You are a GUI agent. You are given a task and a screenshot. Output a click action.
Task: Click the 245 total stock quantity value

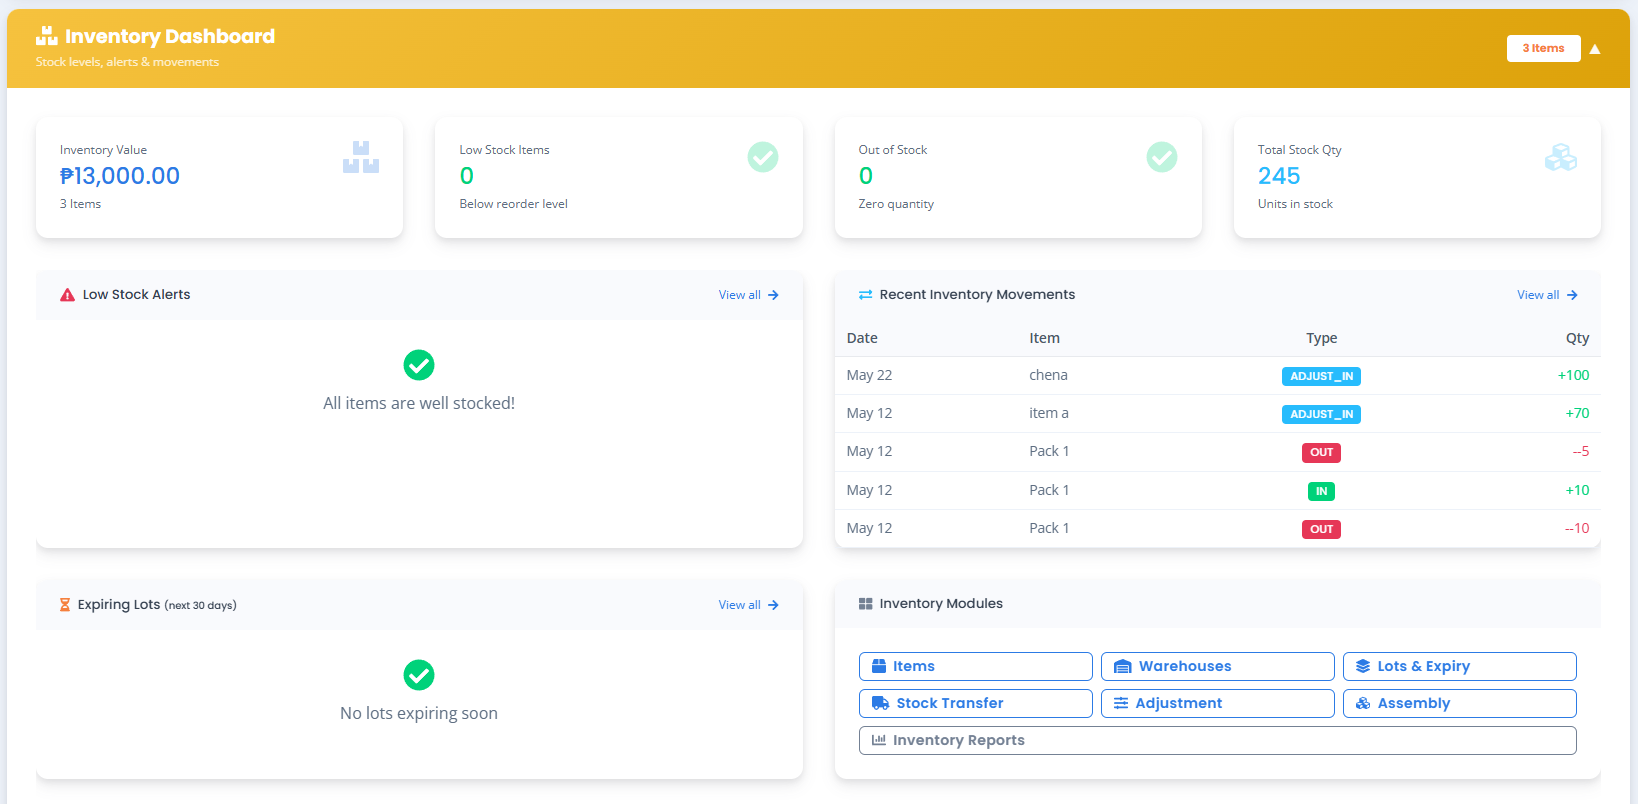click(x=1279, y=176)
